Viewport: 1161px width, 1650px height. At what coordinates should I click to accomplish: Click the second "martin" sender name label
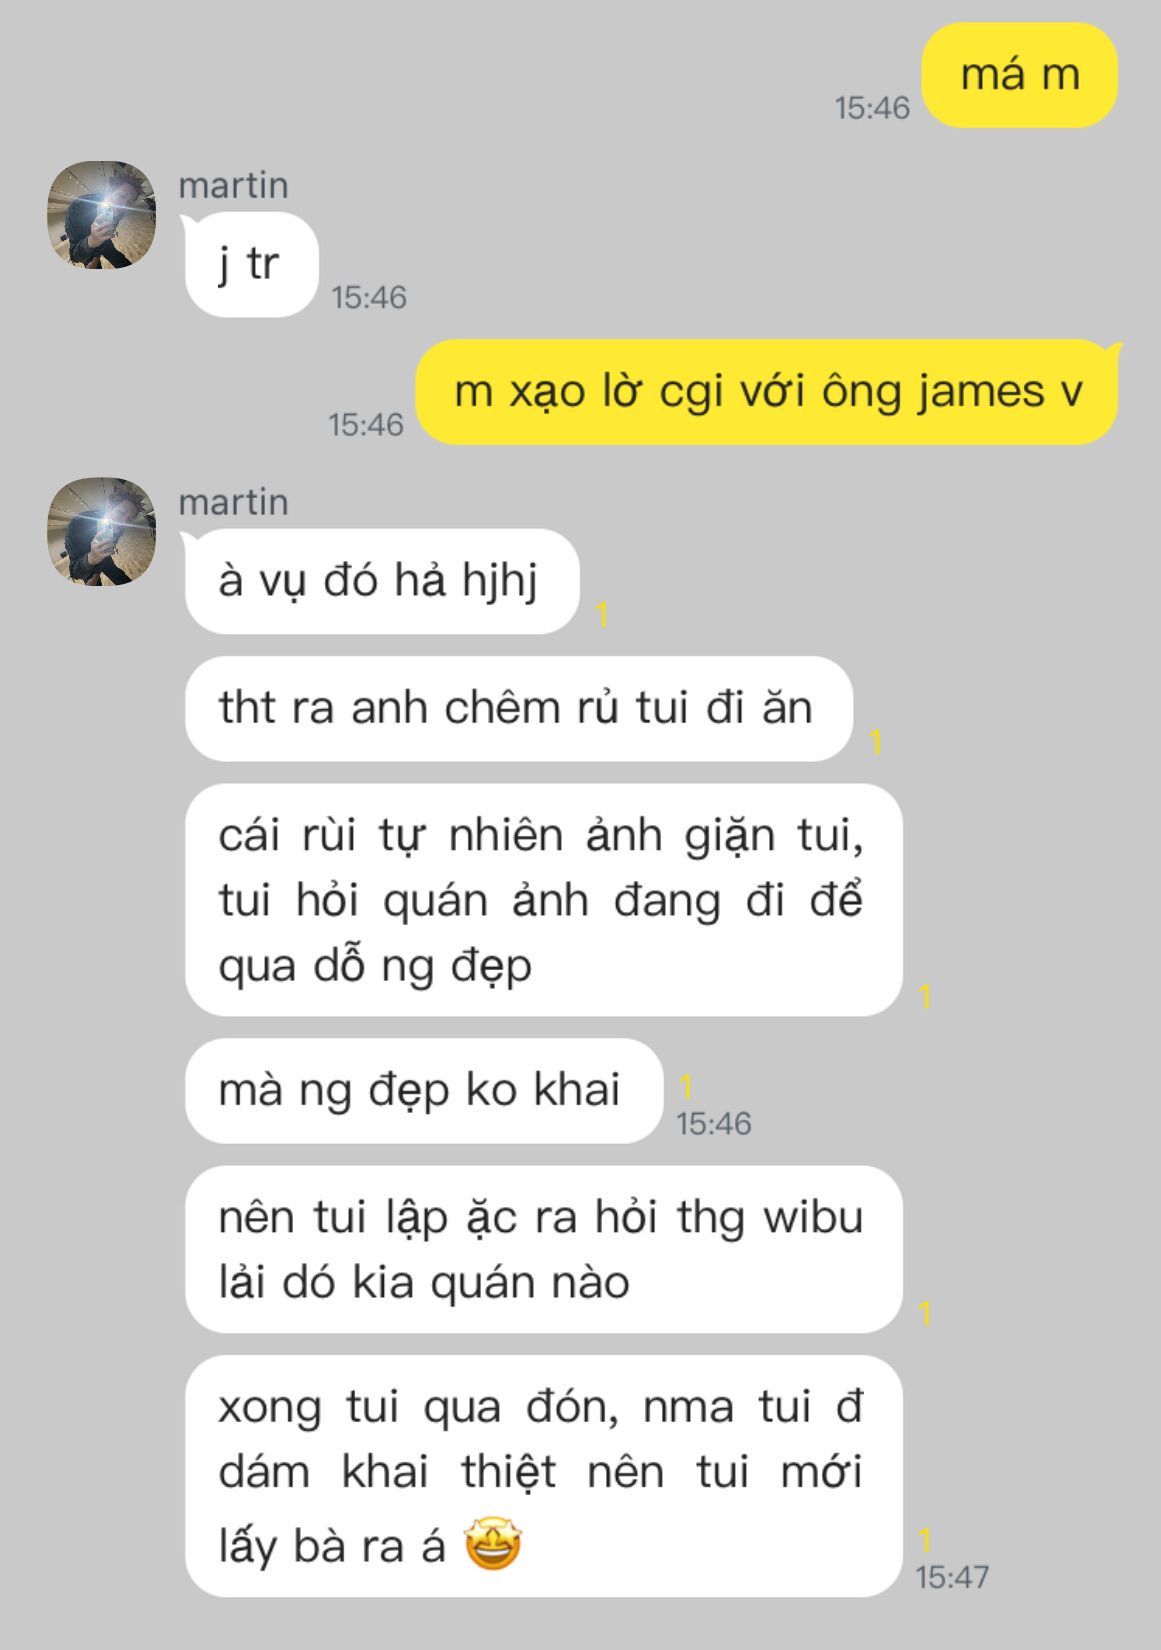233,502
